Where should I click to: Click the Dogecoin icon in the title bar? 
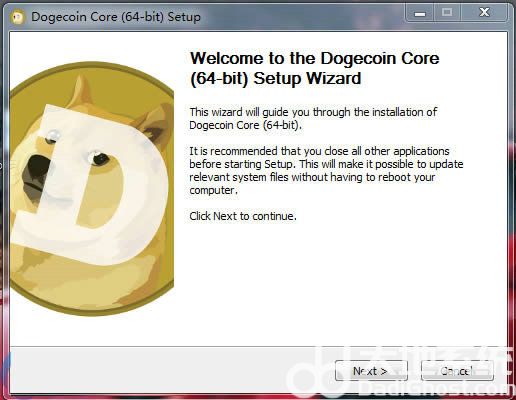18,17
